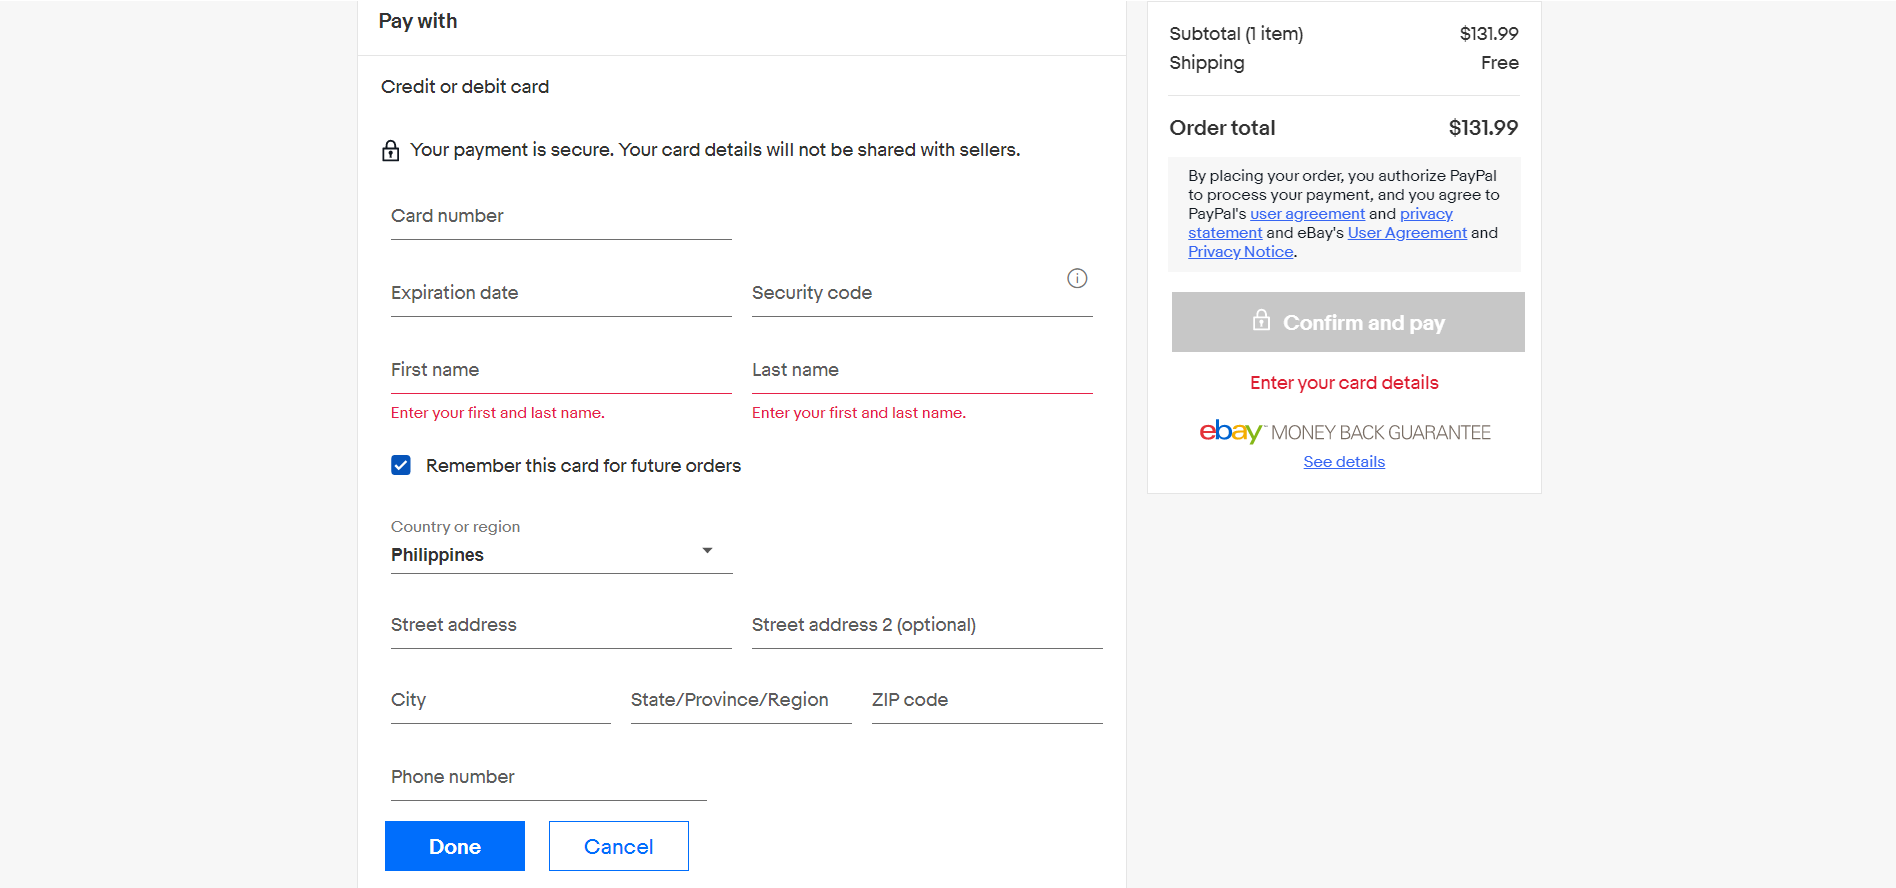Click the Confirm and pay button
1896x888 pixels.
coord(1347,322)
